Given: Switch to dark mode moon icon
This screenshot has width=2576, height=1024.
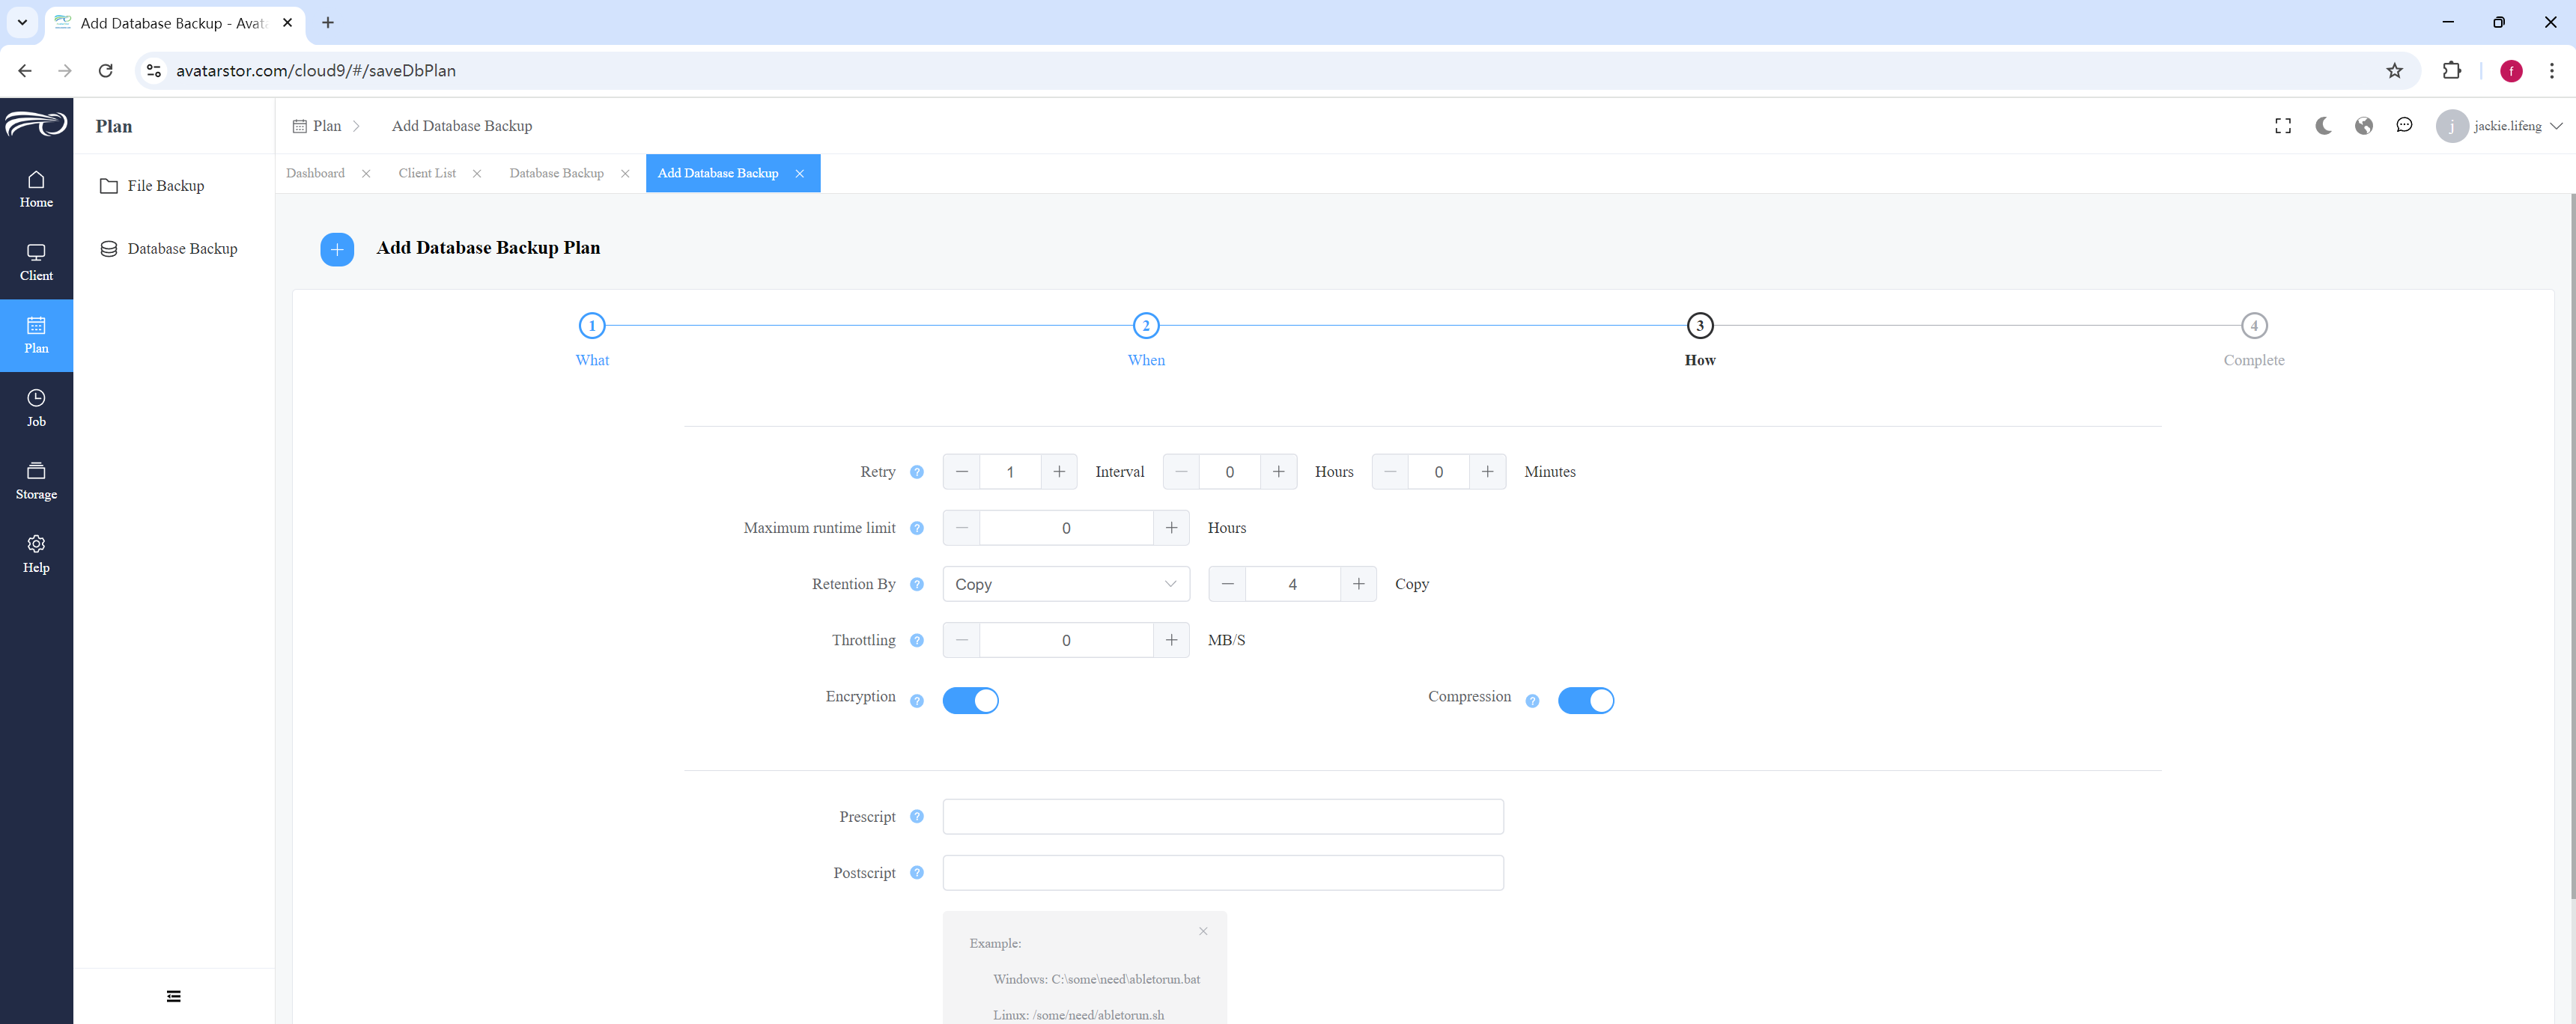Looking at the screenshot, I should [2323, 126].
